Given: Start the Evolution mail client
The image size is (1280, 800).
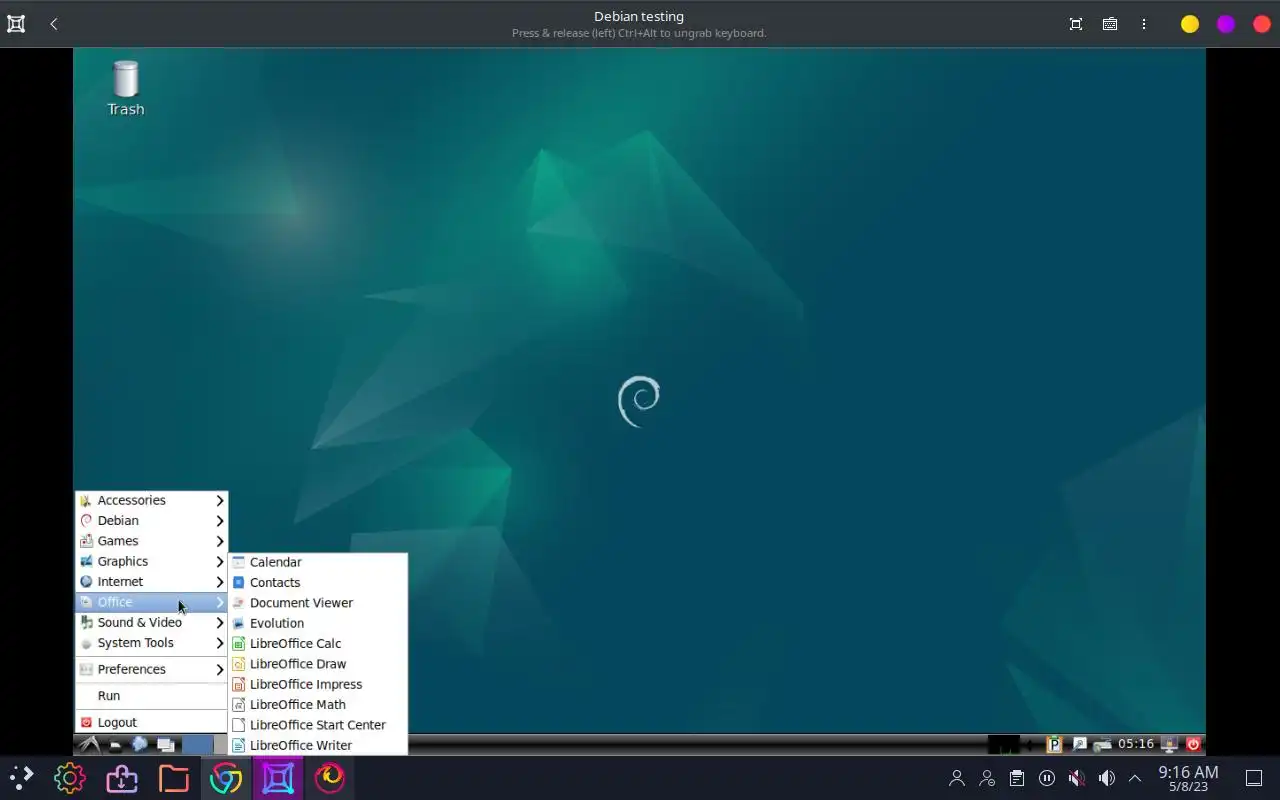Looking at the screenshot, I should point(318,623).
